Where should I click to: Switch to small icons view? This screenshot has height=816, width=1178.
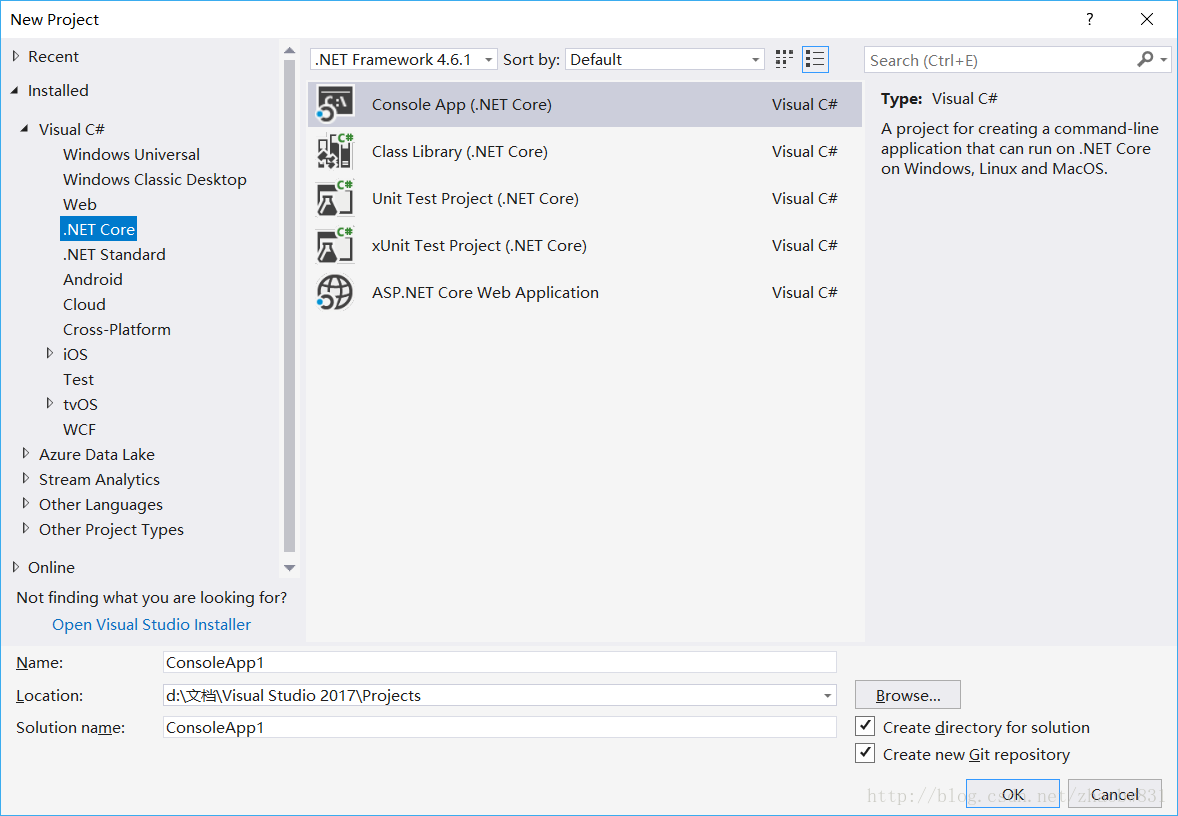tap(784, 59)
